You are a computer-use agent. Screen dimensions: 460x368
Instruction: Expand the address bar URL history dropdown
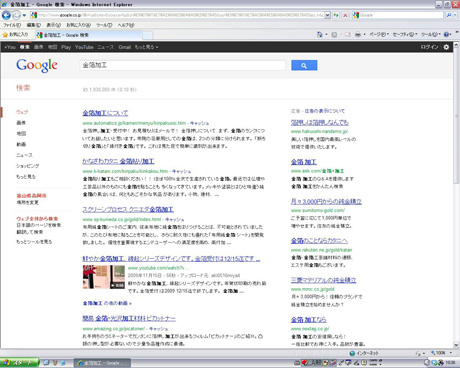point(327,15)
